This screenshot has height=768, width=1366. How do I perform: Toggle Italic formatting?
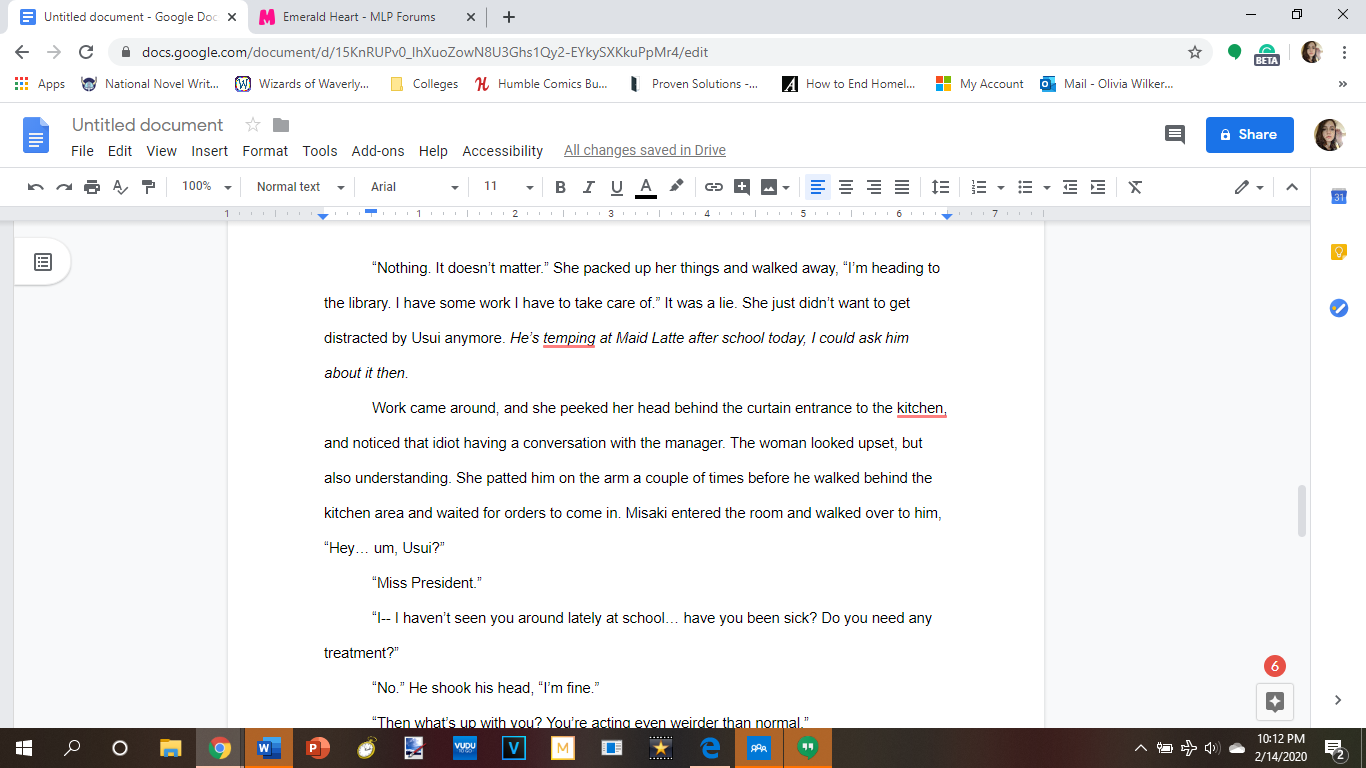[588, 187]
